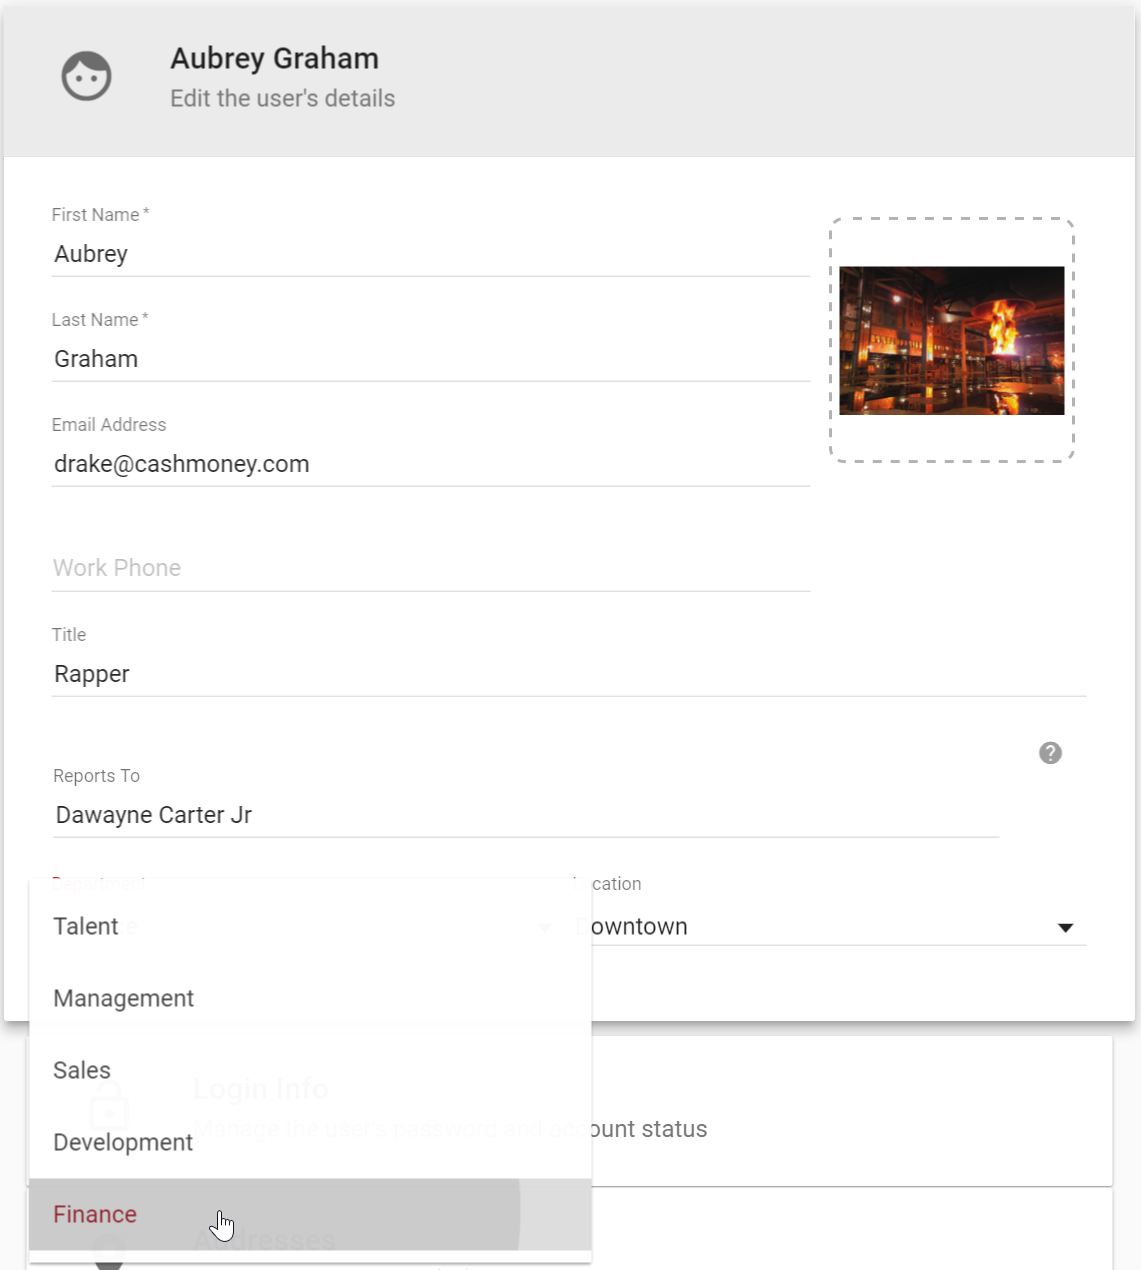Click the Reports To field

[x=525, y=815]
